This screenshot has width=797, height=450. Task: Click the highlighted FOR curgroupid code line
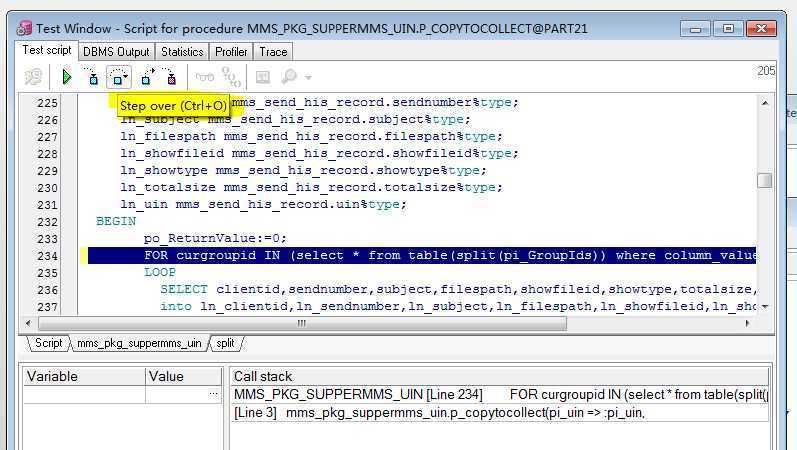click(422, 256)
